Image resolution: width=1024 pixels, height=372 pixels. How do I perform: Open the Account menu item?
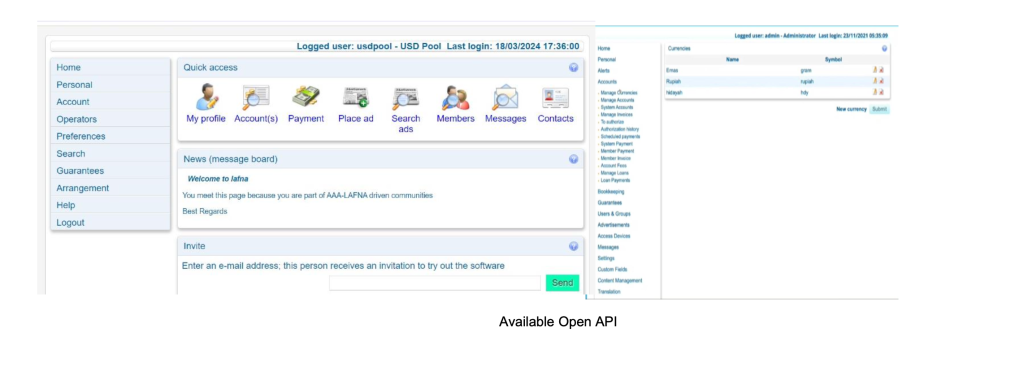pyautogui.click(x=110, y=102)
